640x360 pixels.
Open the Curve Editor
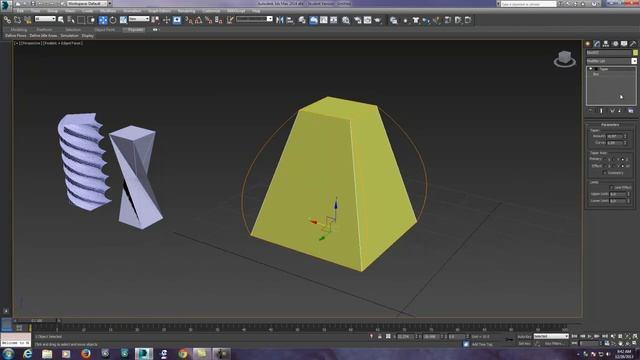(x=324, y=20)
